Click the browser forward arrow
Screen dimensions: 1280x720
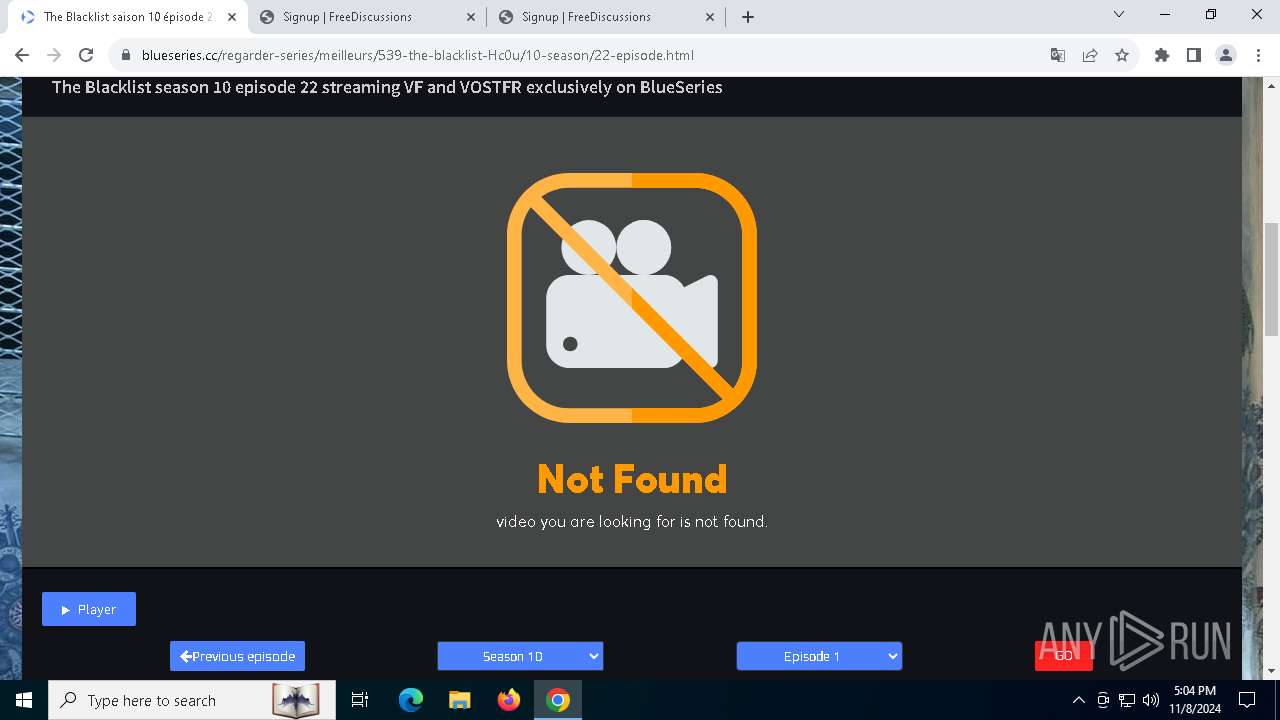pyautogui.click(x=54, y=55)
